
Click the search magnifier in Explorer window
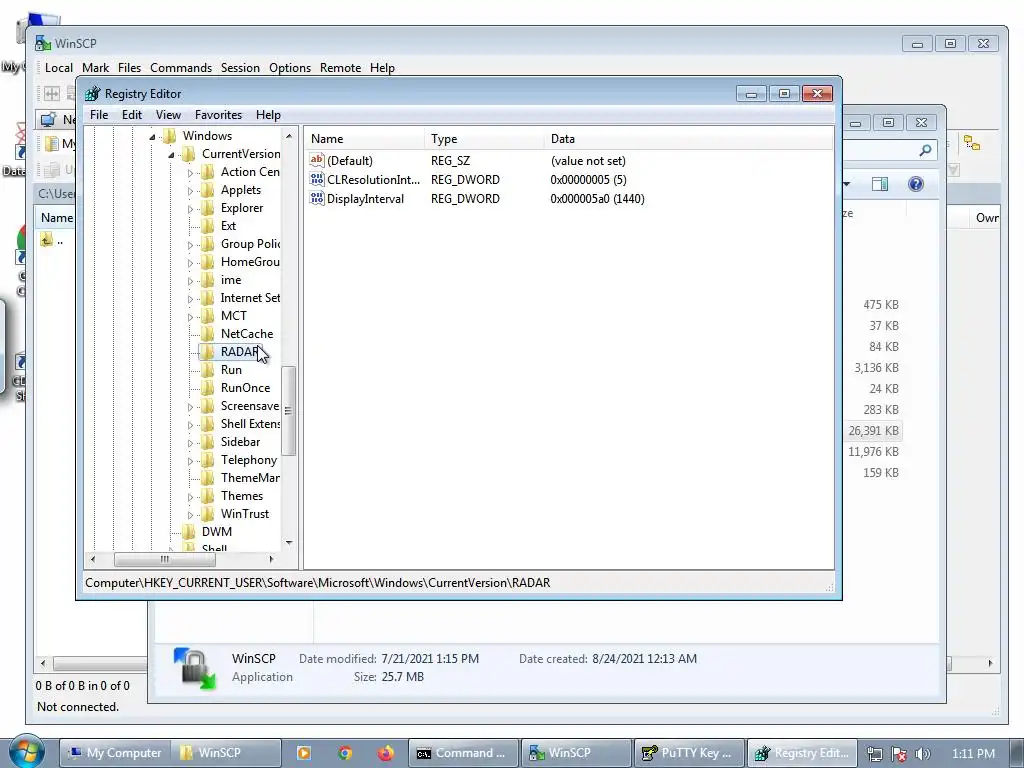click(925, 151)
